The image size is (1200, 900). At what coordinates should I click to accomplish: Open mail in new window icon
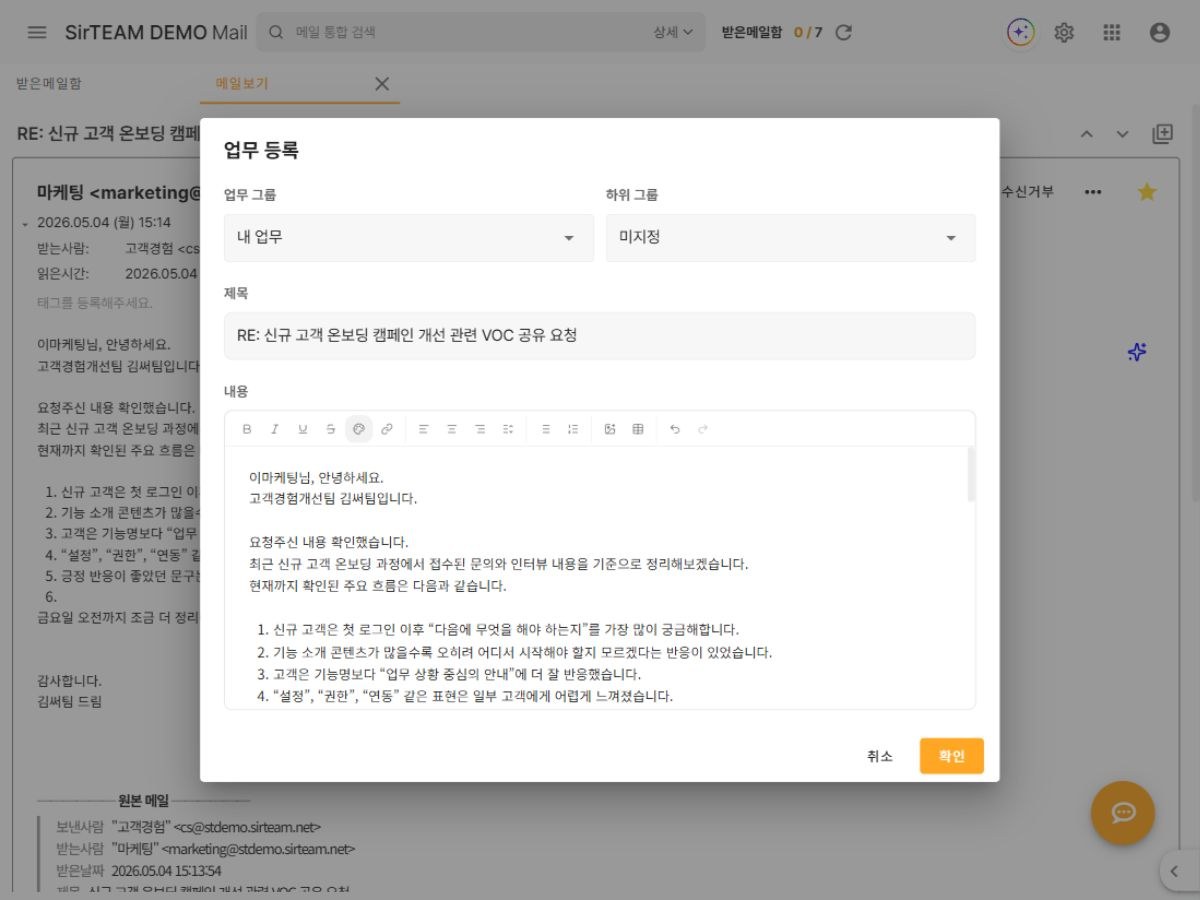1162,134
